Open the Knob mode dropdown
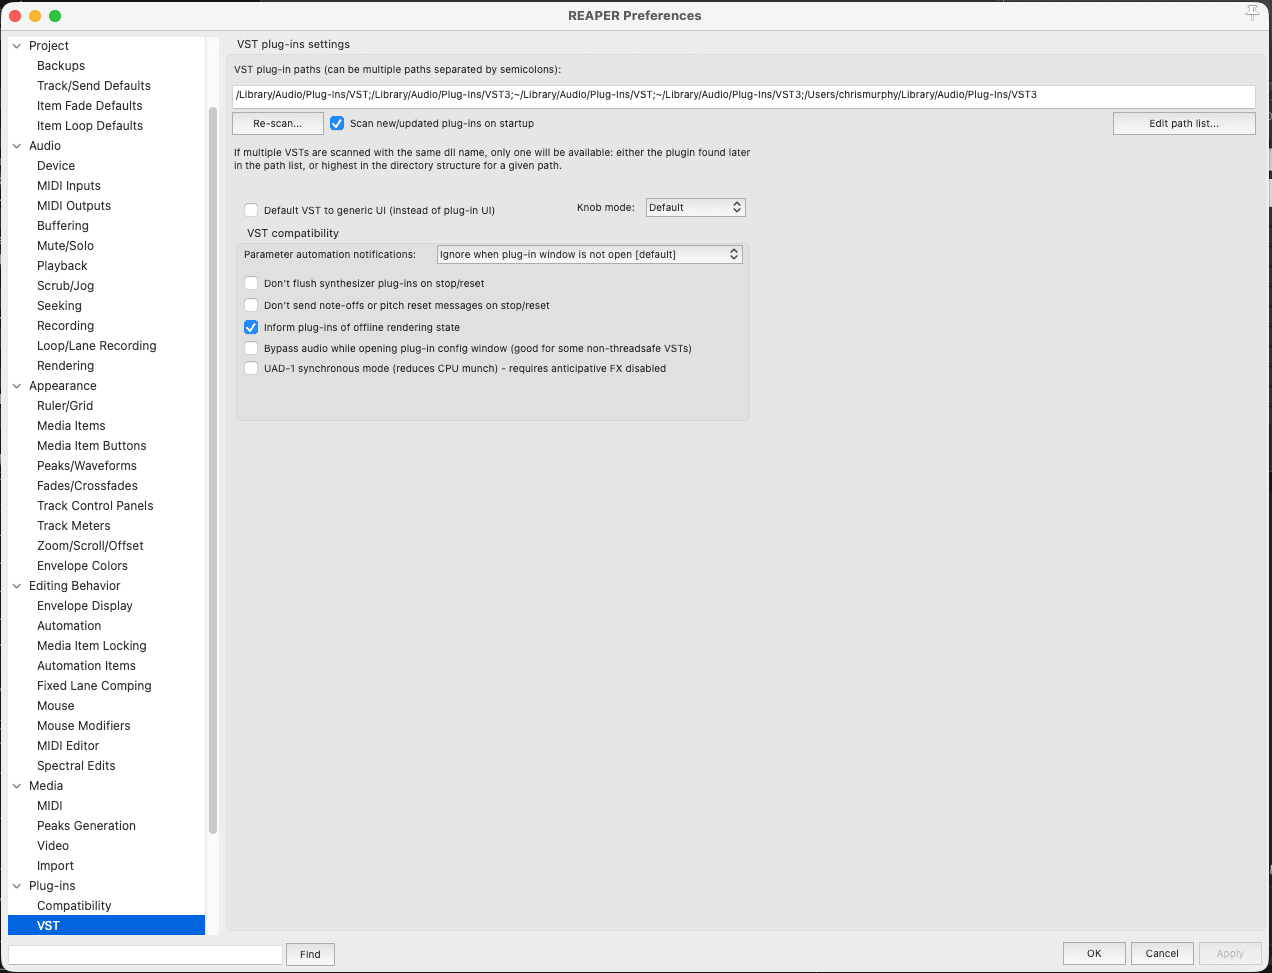Screen dimensions: 1272x973 (x=696, y=207)
